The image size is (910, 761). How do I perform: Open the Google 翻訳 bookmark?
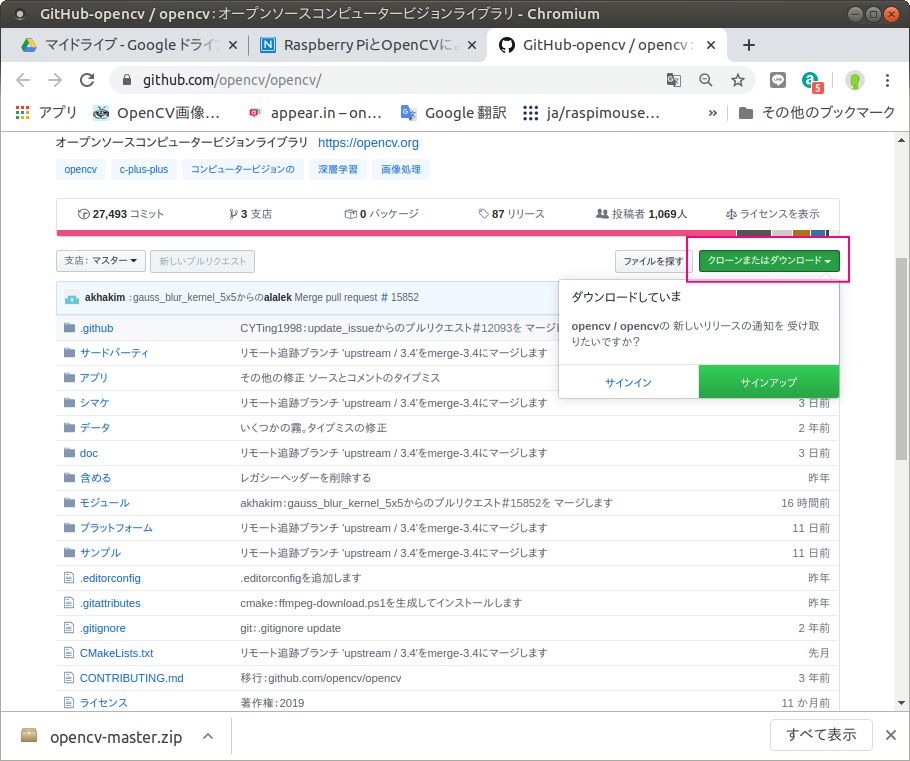click(x=454, y=113)
